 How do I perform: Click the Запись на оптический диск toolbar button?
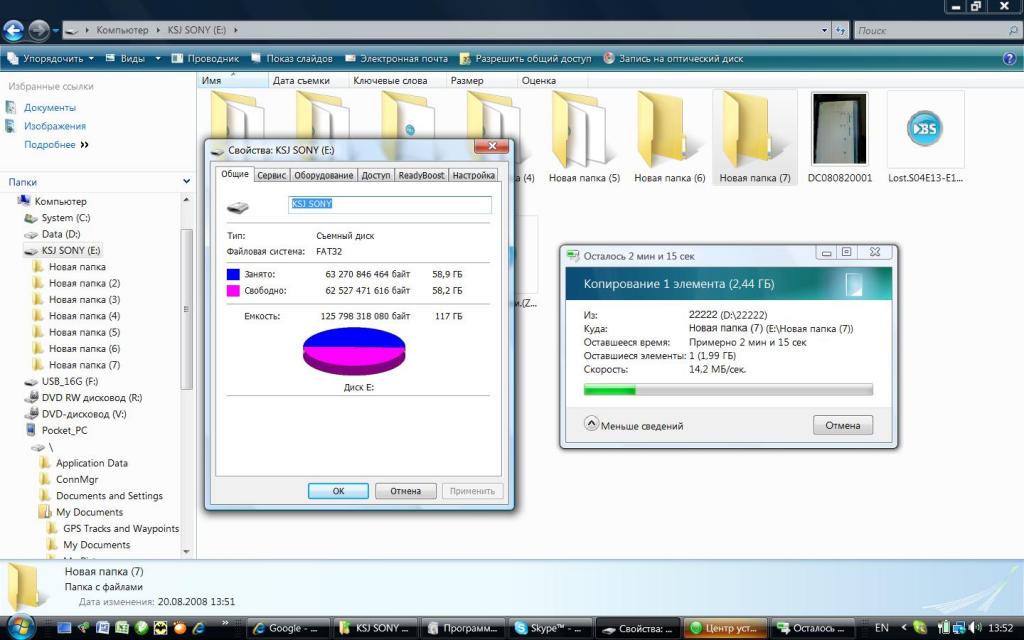click(x=673, y=59)
